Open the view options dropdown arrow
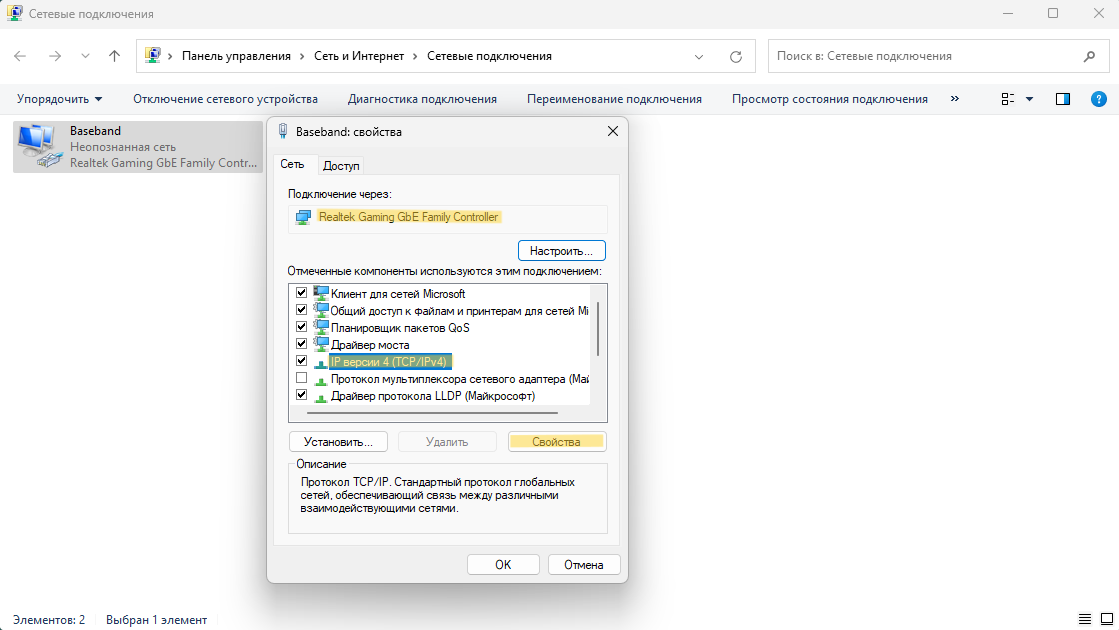This screenshot has width=1119, height=630. pos(1030,99)
